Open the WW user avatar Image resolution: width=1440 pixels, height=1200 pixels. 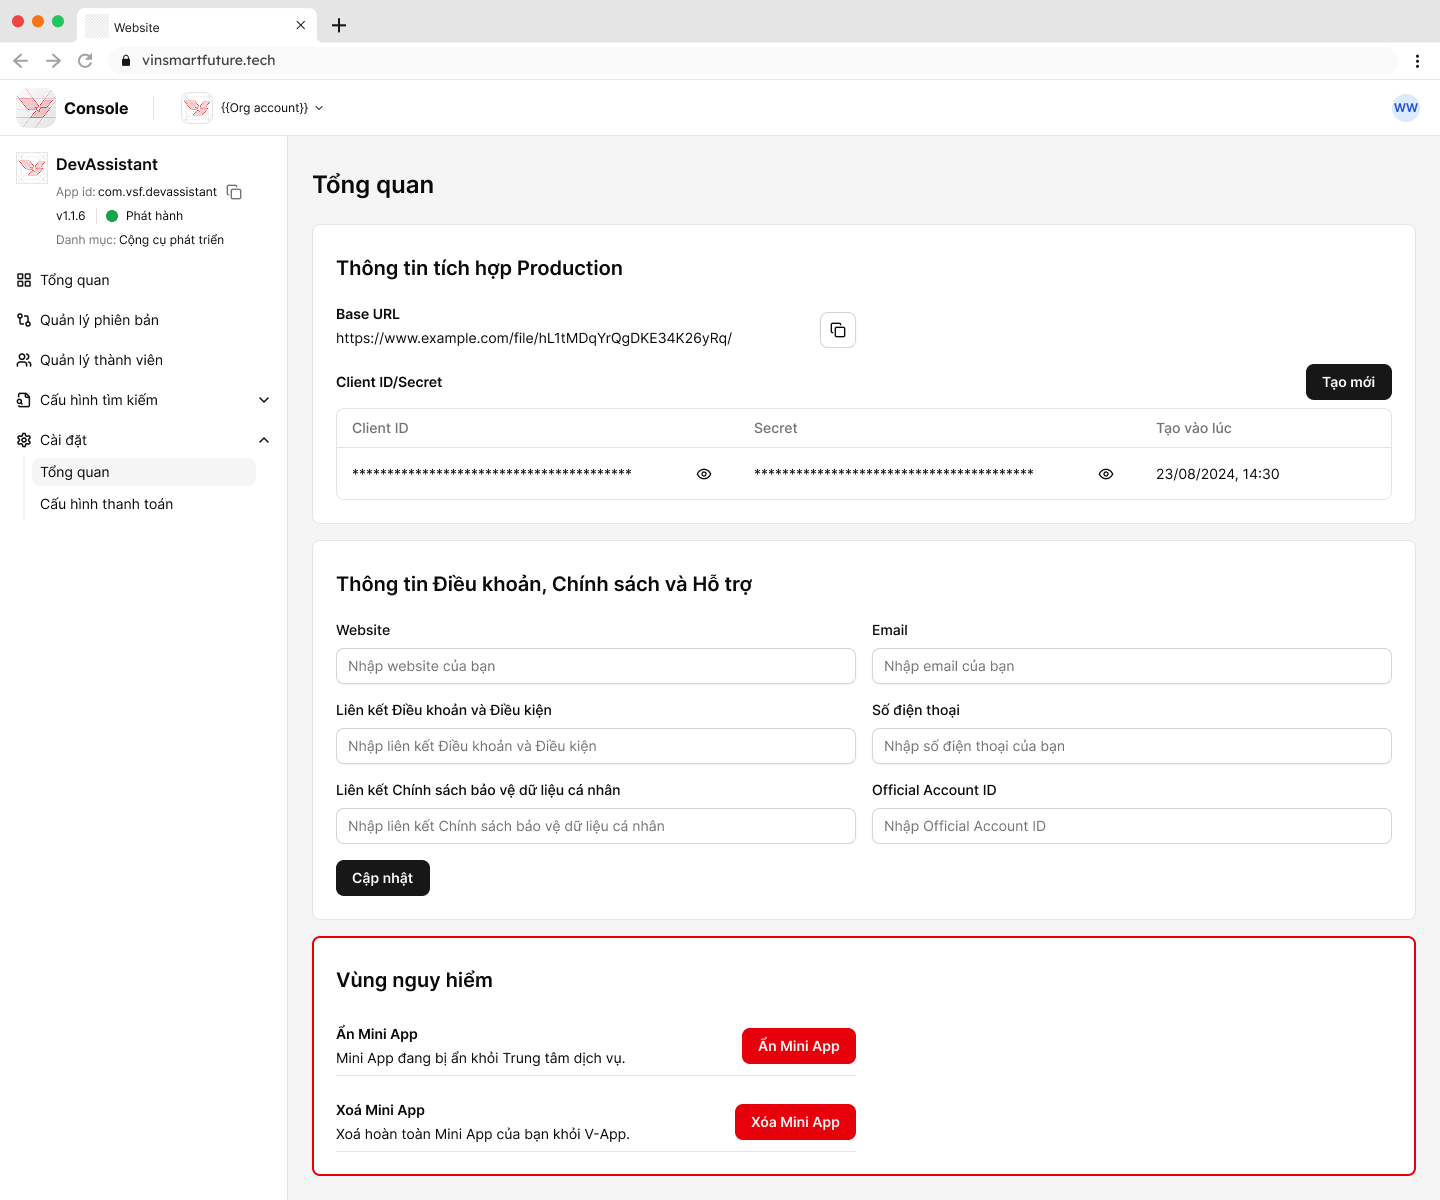coord(1406,108)
